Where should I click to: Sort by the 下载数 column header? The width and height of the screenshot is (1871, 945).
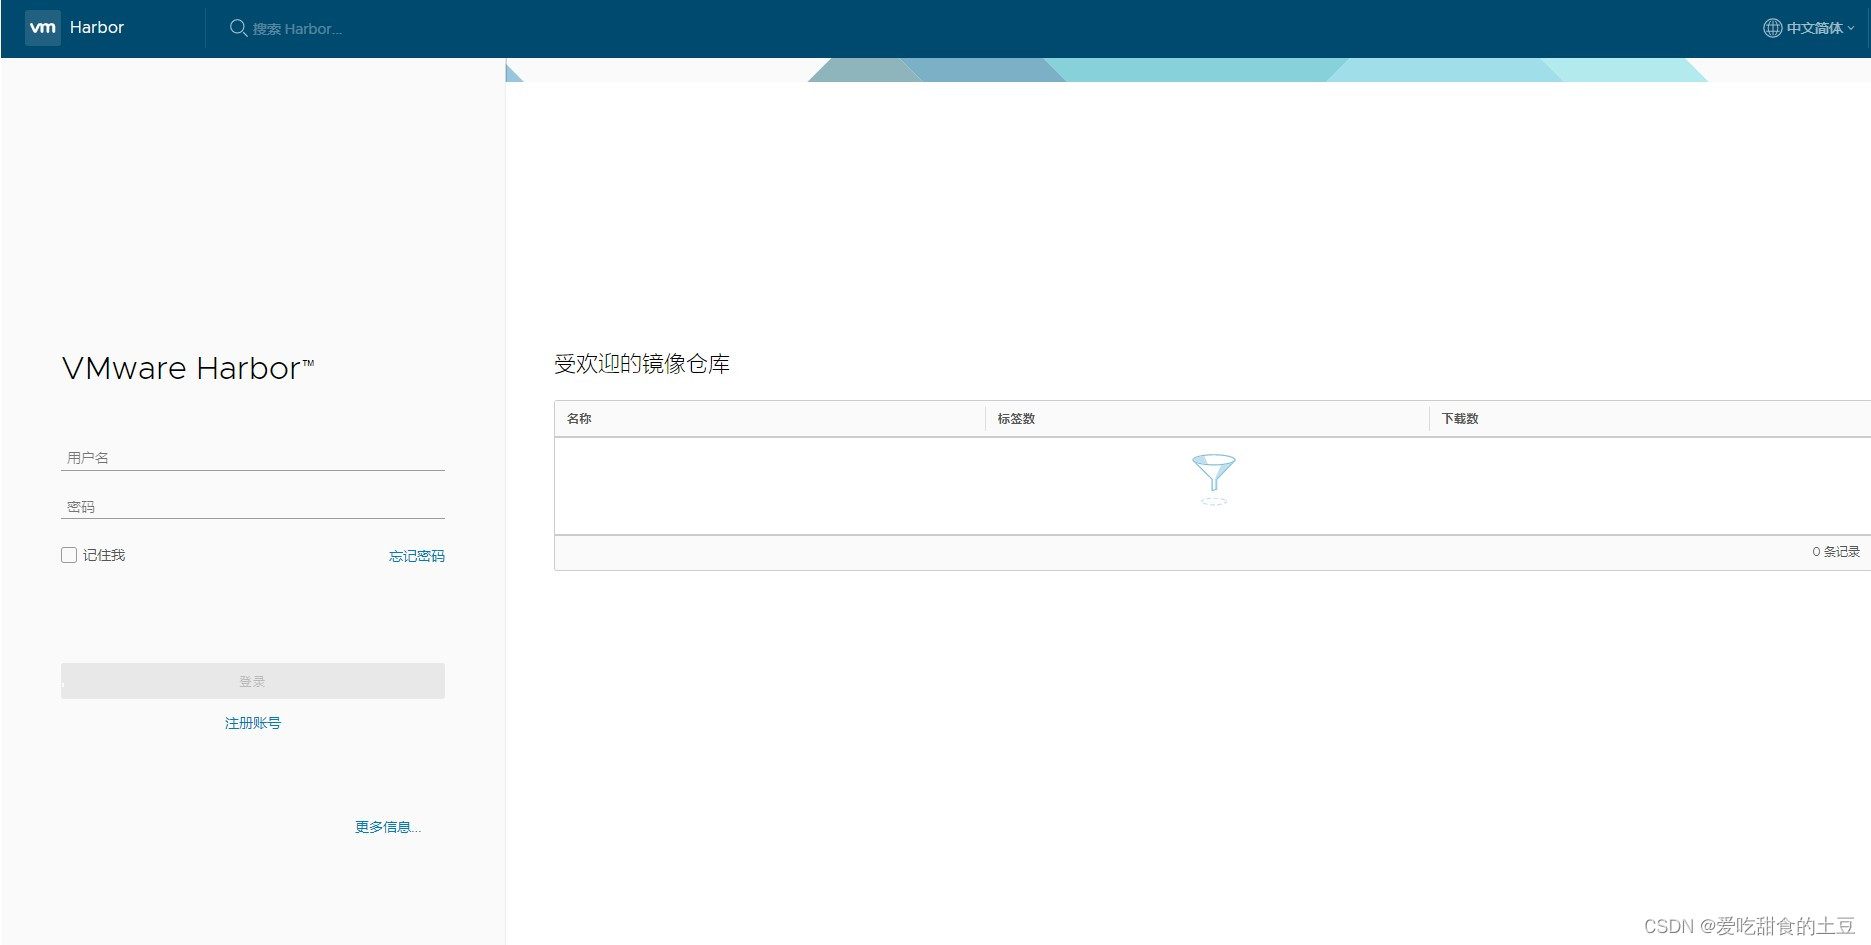pos(1460,419)
